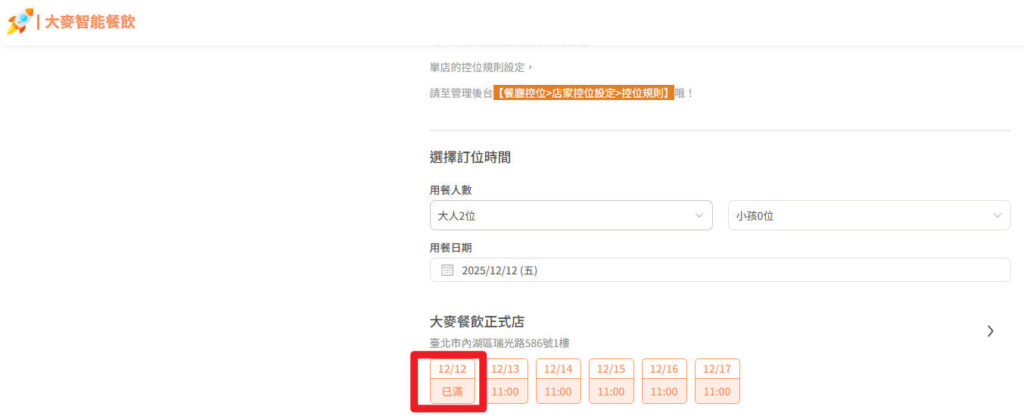This screenshot has width=1024, height=416.
Task: Click the 大麥餐飲正式店 store name
Action: (477, 322)
